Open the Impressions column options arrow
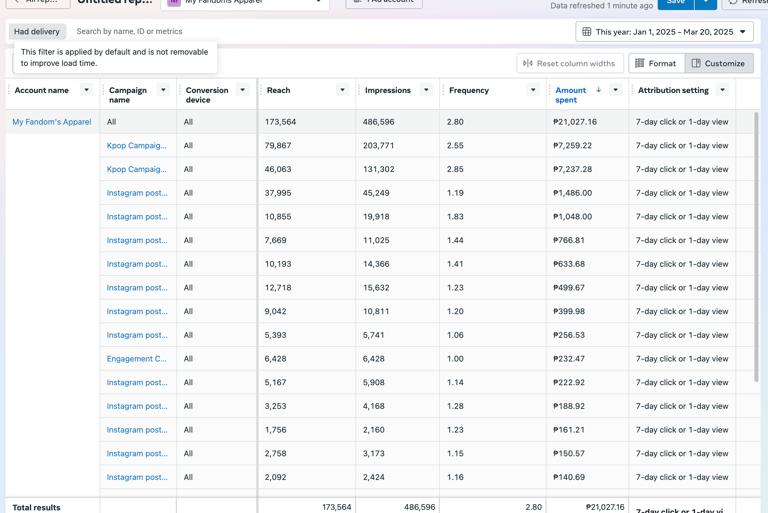 426,90
